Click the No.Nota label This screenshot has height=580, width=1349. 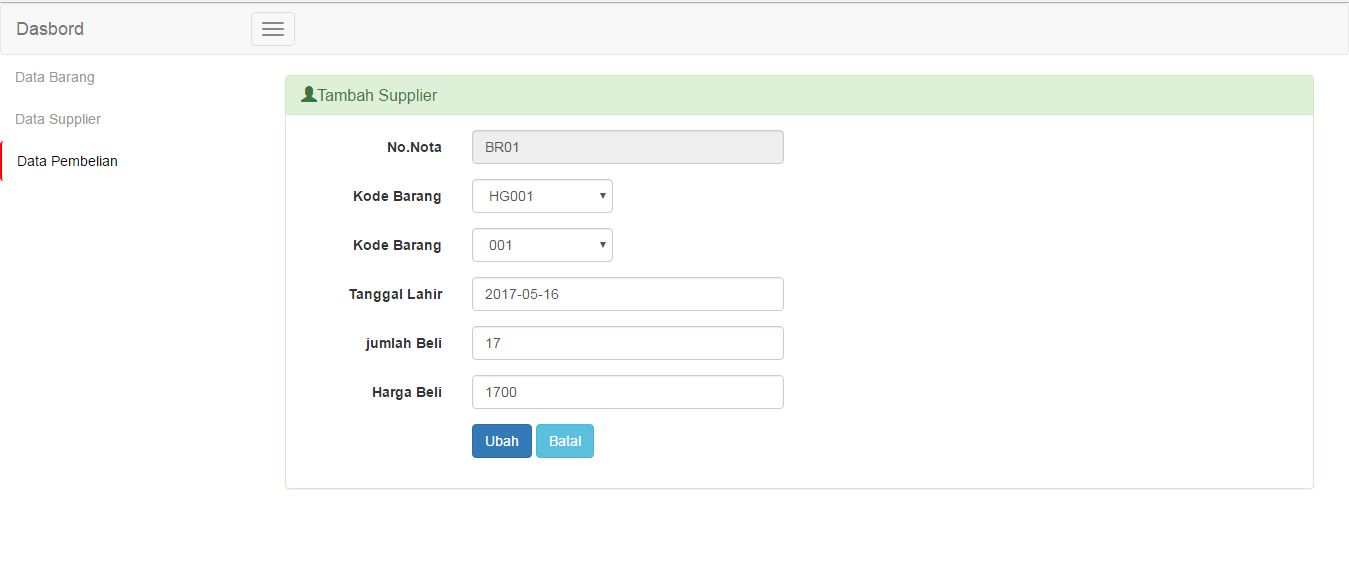pos(414,147)
